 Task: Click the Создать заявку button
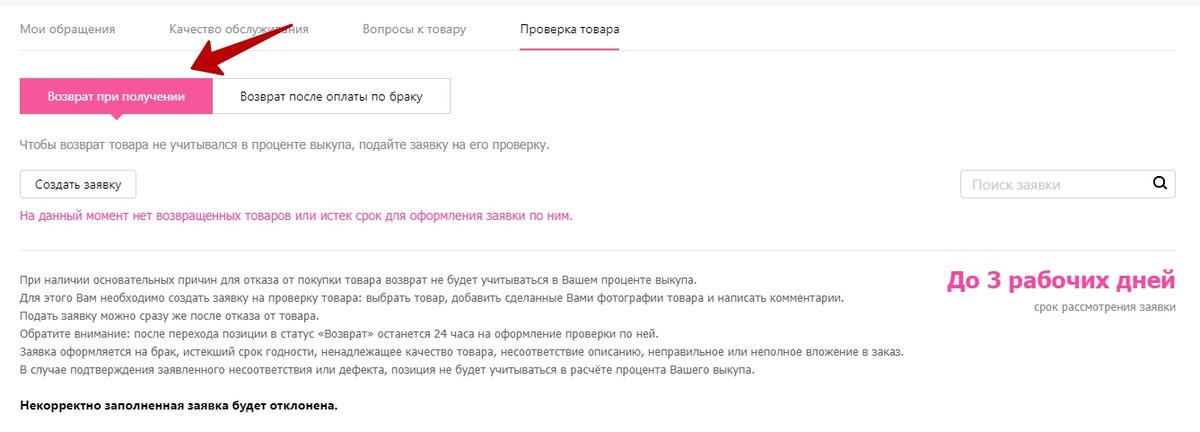(x=78, y=185)
